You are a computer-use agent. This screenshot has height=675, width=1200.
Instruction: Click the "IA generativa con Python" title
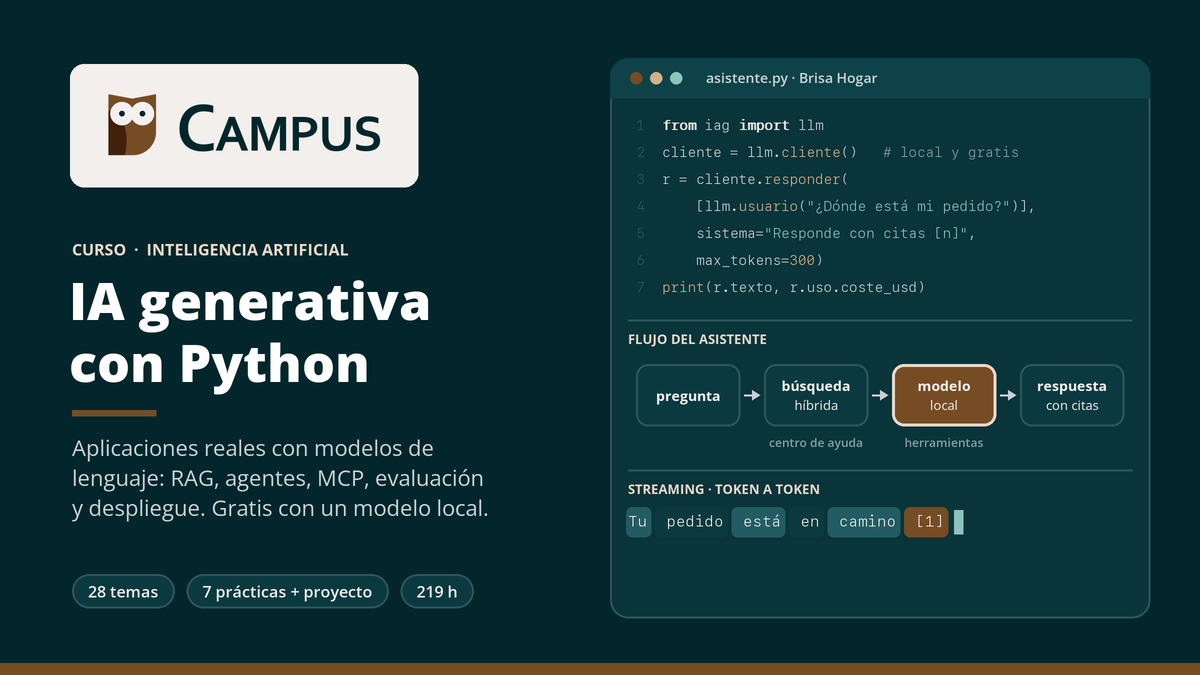pyautogui.click(x=251, y=334)
